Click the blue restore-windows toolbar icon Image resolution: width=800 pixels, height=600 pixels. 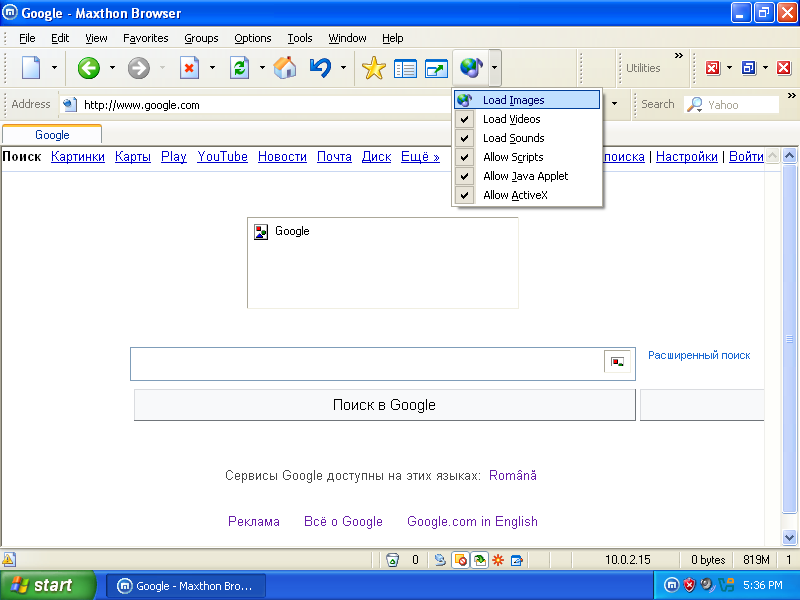point(748,68)
